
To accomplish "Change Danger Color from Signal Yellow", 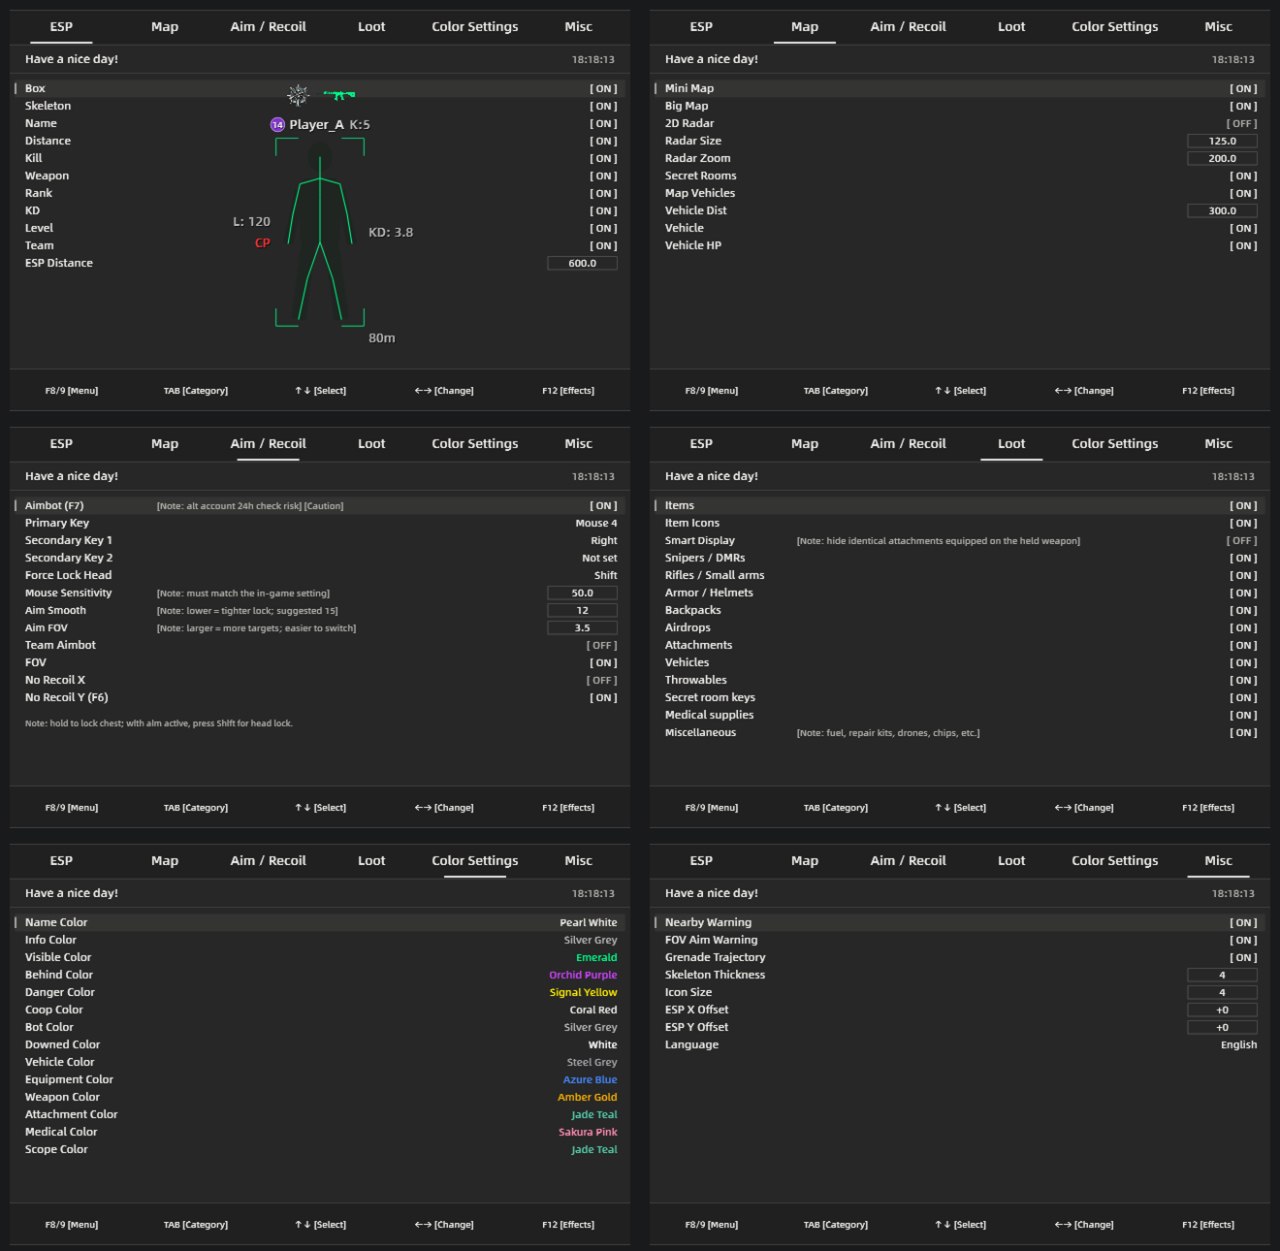I will pos(583,993).
